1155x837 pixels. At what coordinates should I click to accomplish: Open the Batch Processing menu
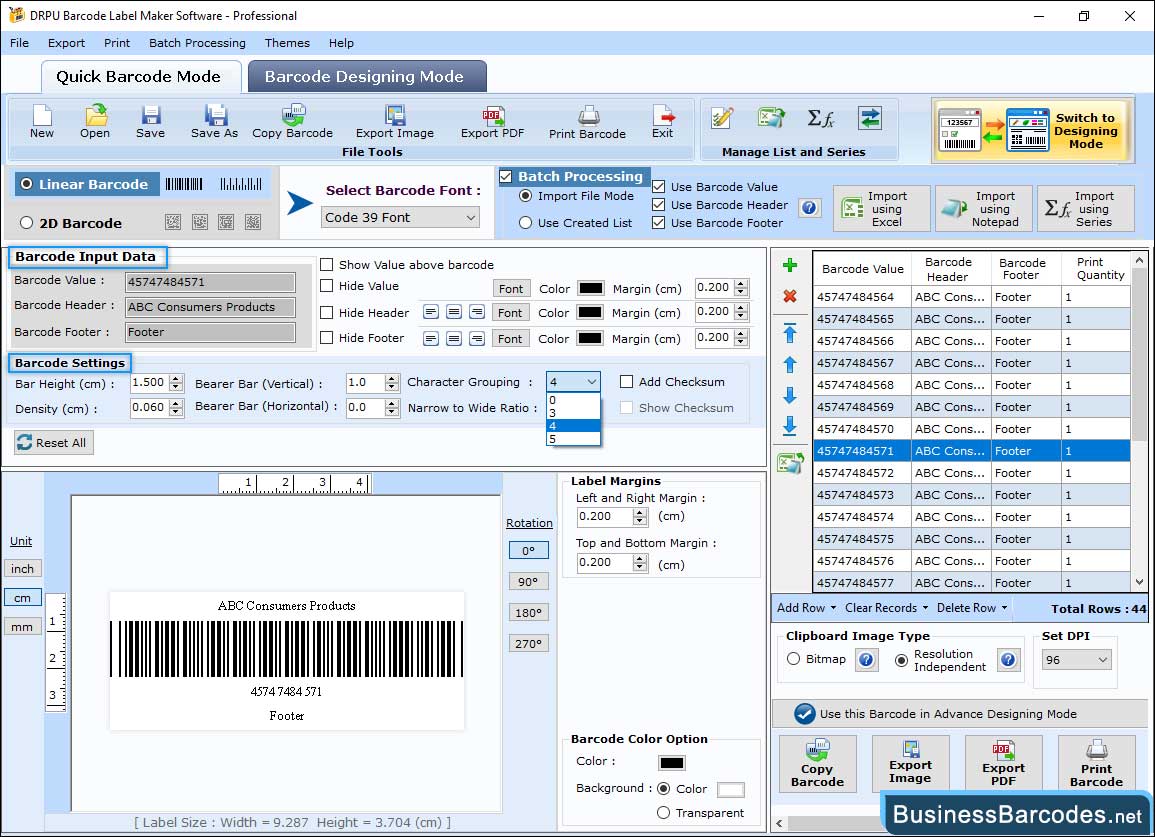click(197, 43)
